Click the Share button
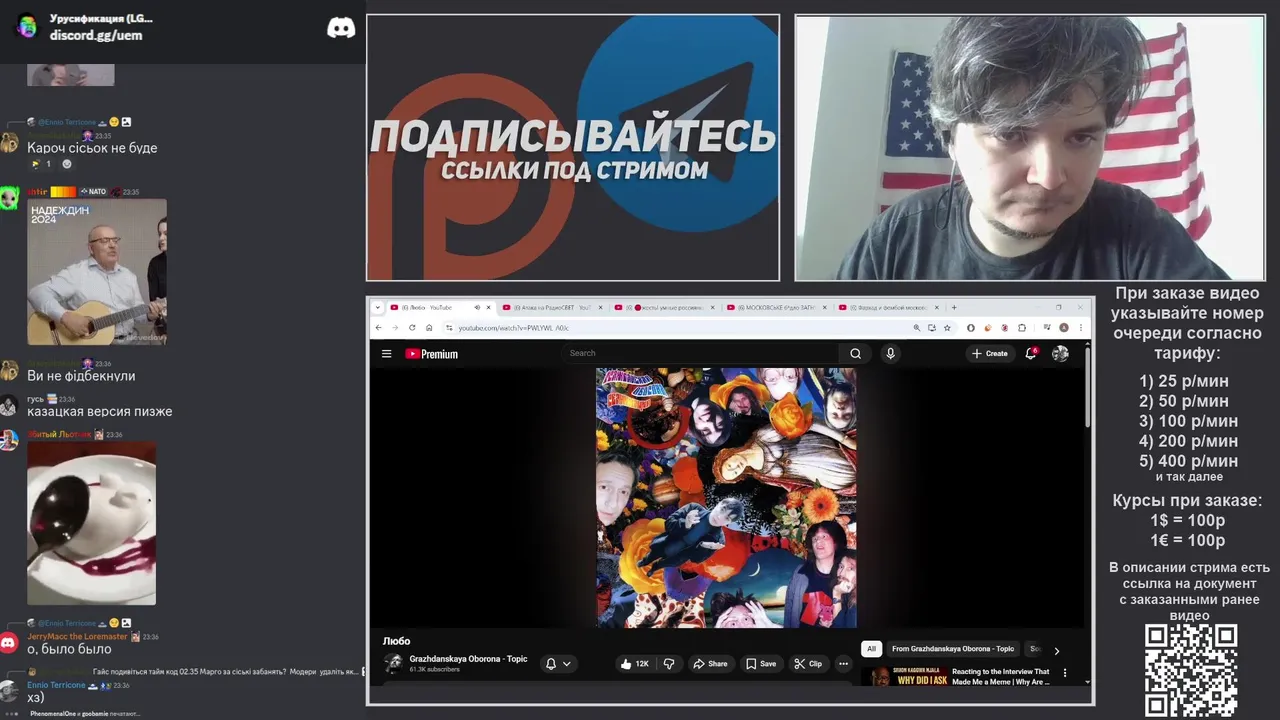 [x=711, y=663]
